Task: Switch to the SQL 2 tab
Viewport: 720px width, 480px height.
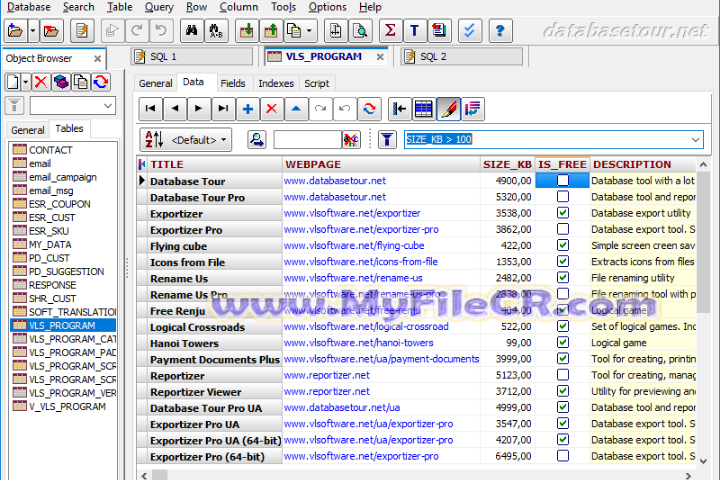Action: click(x=462, y=56)
